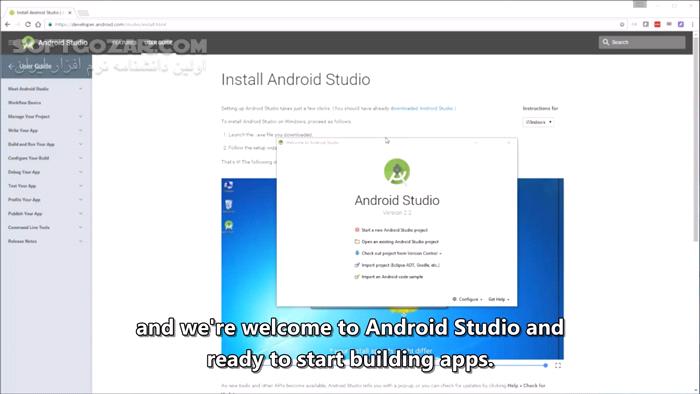The width and height of the screenshot is (700, 394).
Task: Reload the page with the browser refresh icon
Action: (28, 25)
